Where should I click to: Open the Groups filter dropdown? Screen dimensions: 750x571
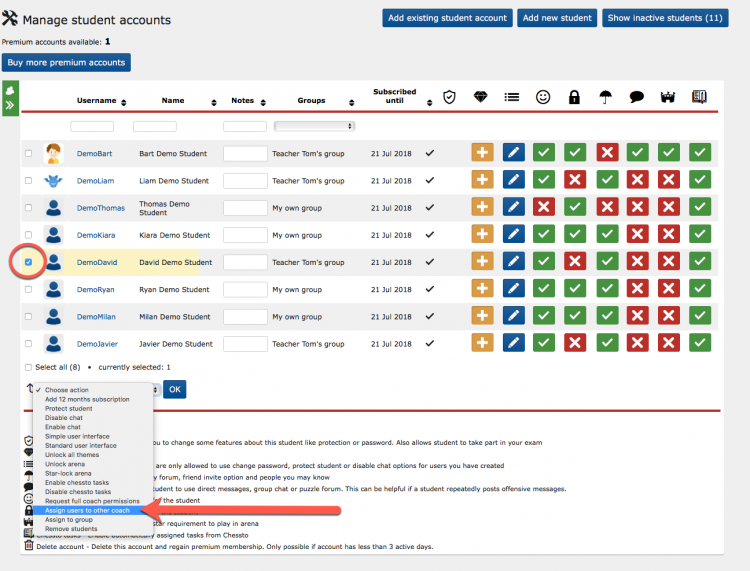click(314, 126)
